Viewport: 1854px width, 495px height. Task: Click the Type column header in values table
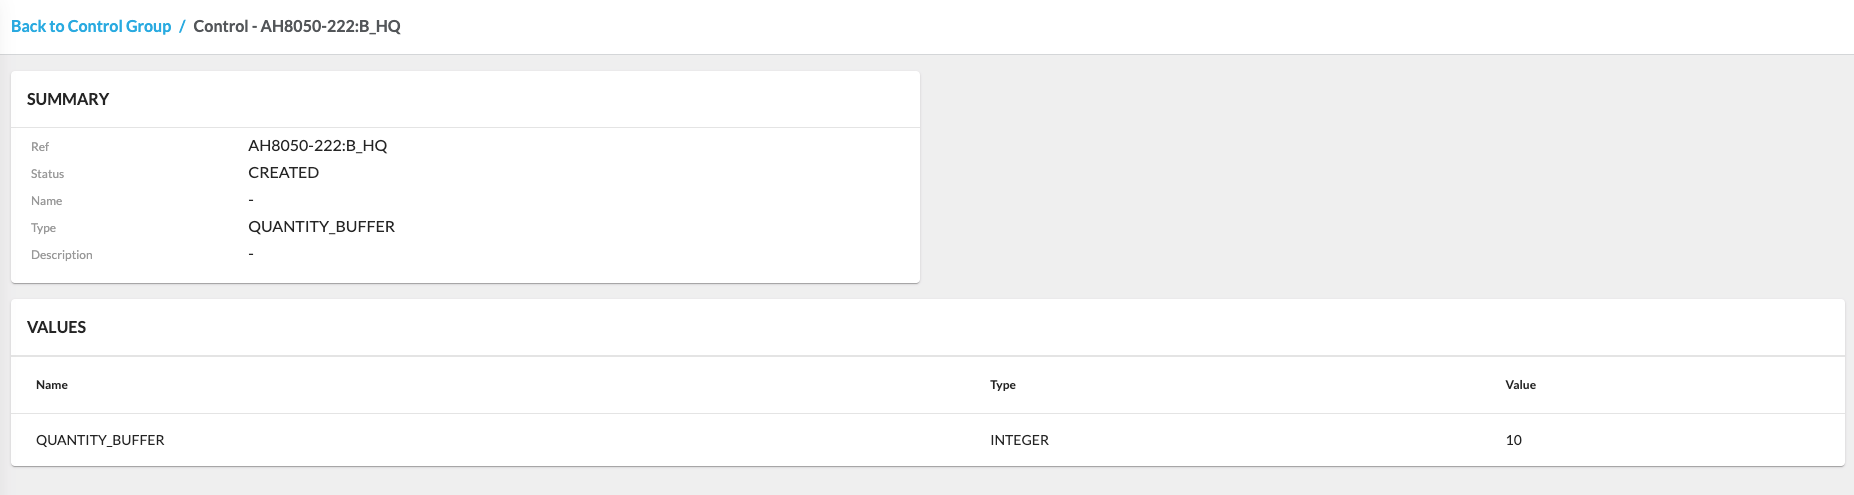(1002, 385)
